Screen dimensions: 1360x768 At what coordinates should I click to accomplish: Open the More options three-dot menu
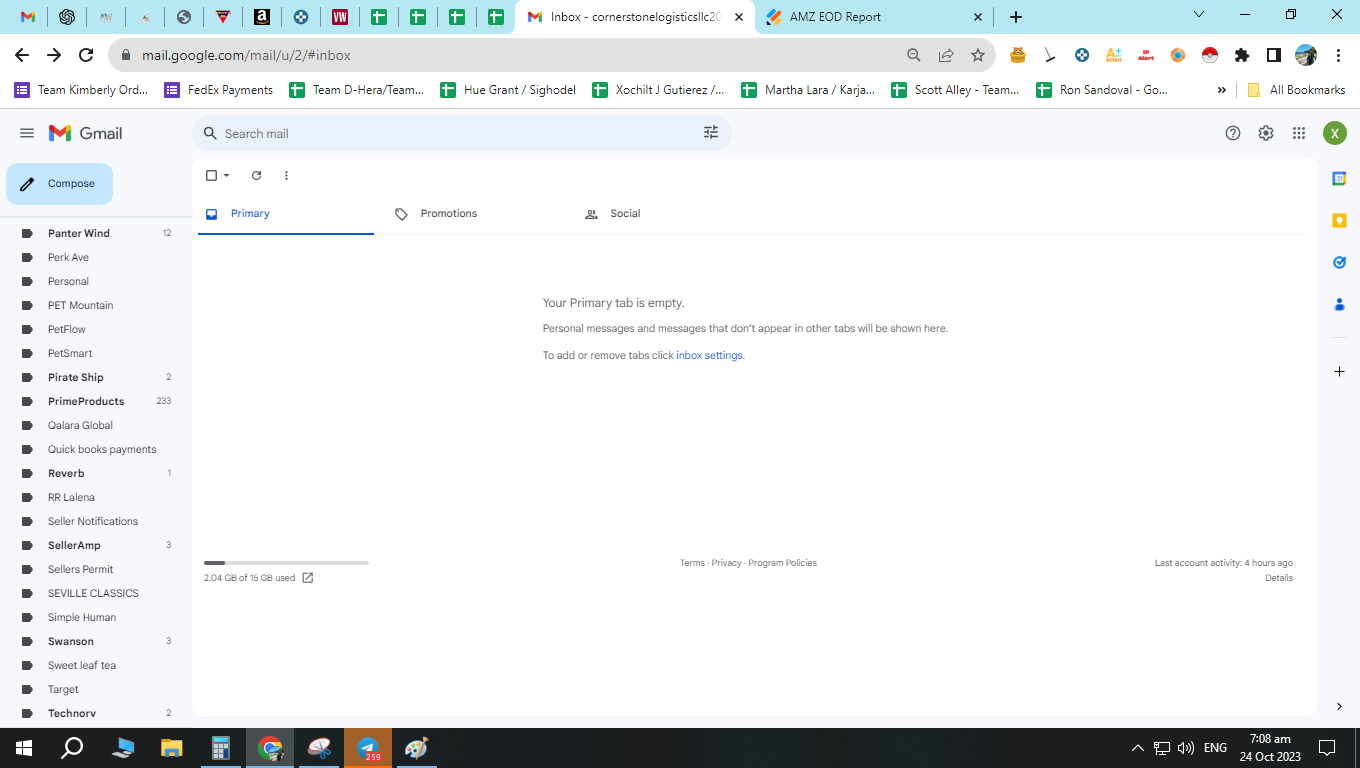(286, 175)
